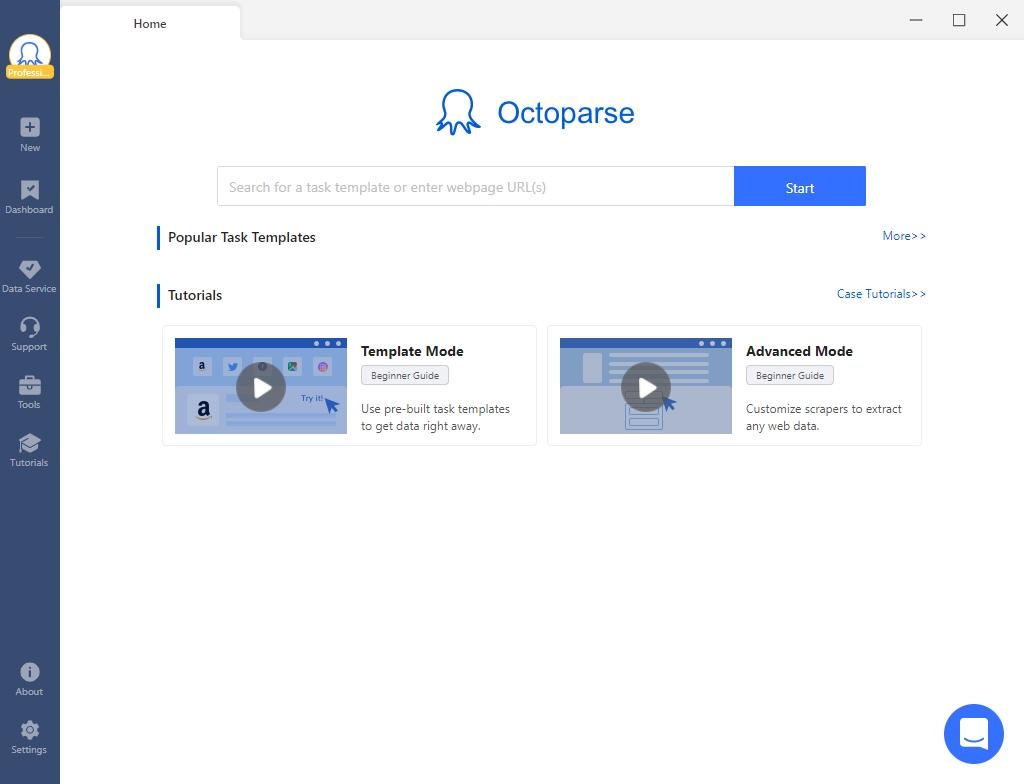Click the Tutorials section heading
This screenshot has width=1024, height=784.
pos(195,295)
